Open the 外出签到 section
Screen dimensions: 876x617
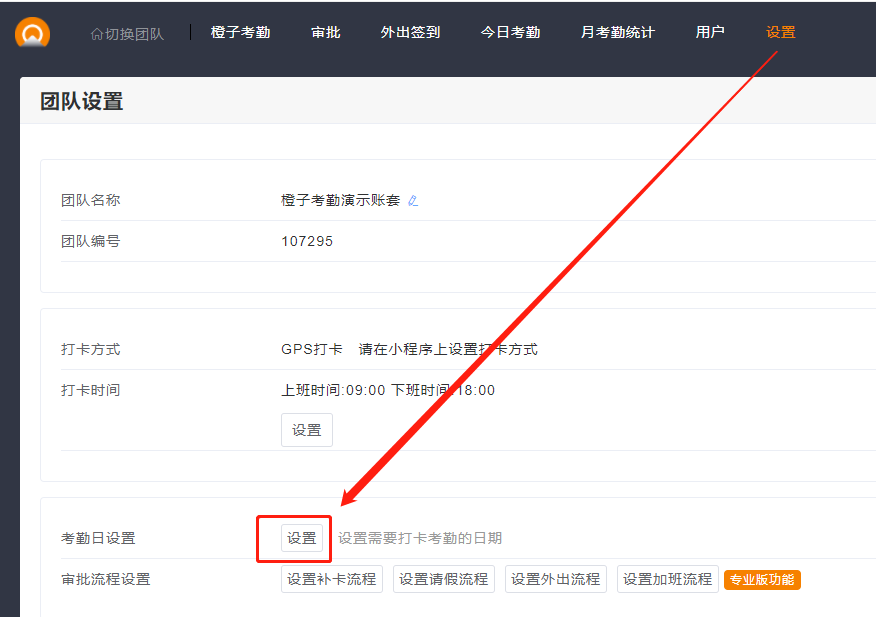click(x=410, y=32)
